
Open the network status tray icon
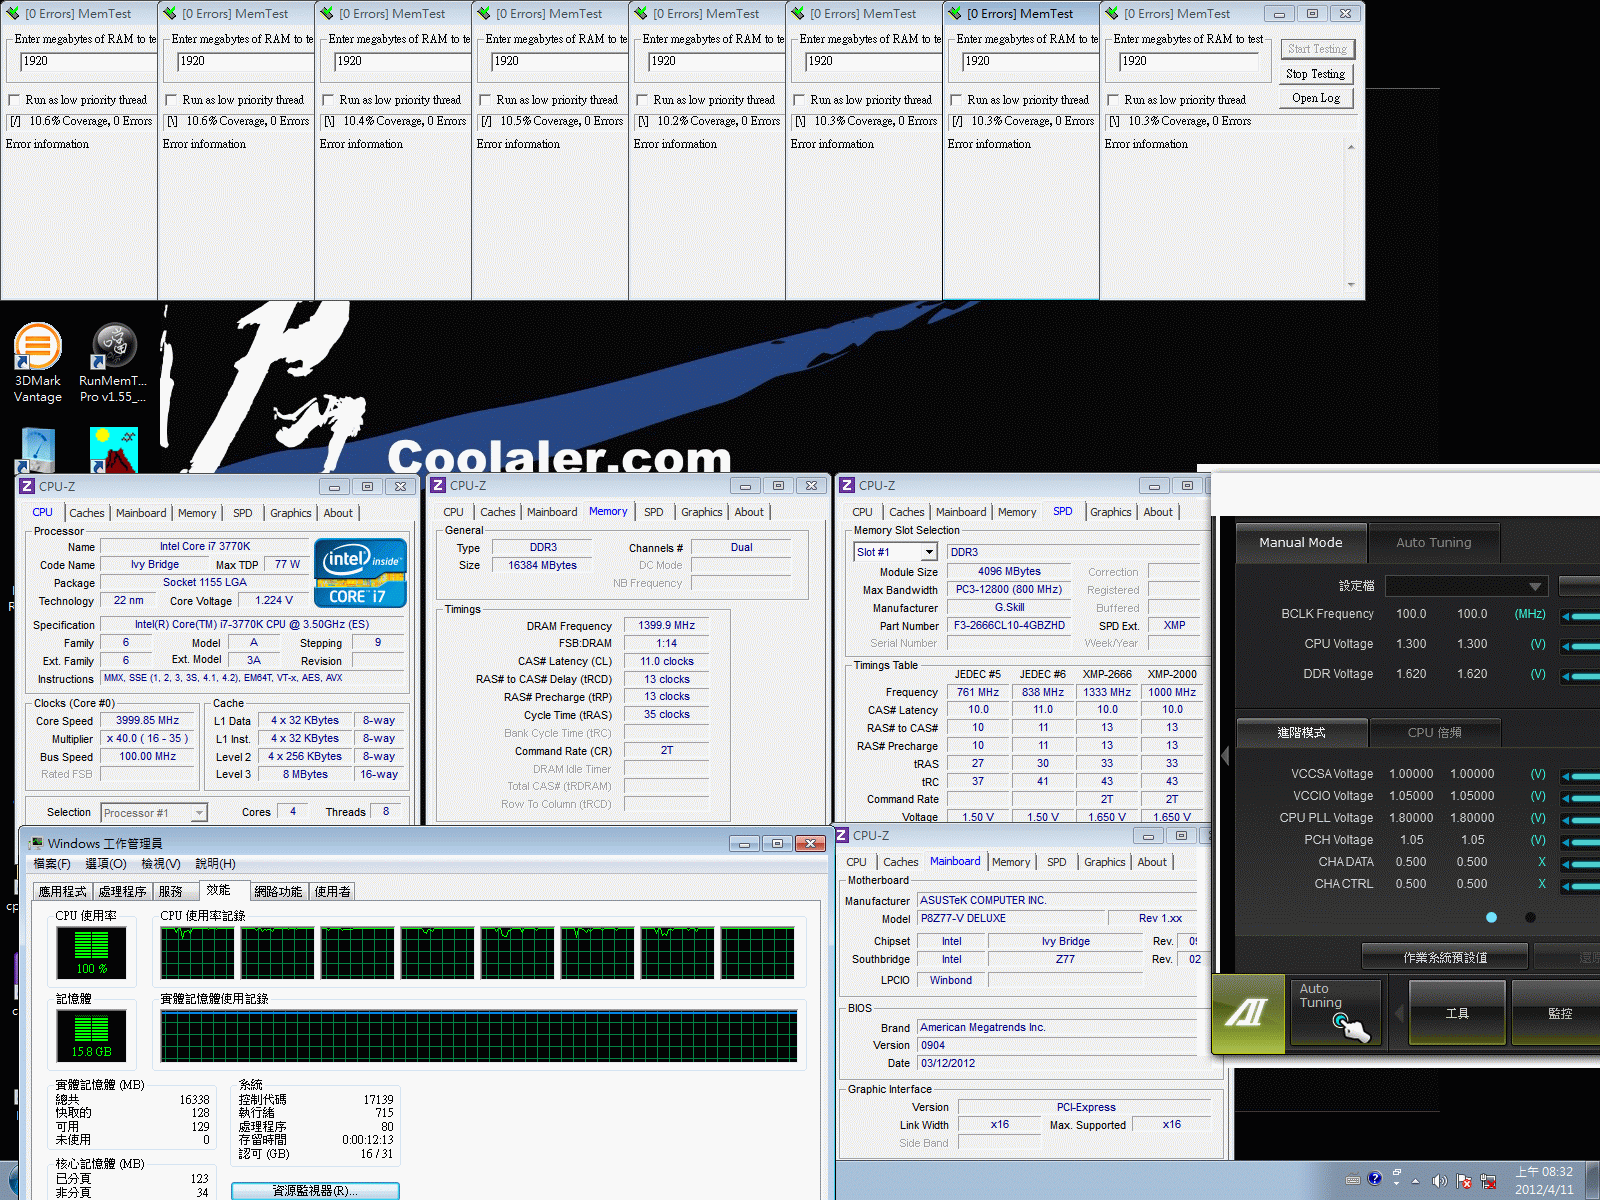pyautogui.click(x=1488, y=1181)
